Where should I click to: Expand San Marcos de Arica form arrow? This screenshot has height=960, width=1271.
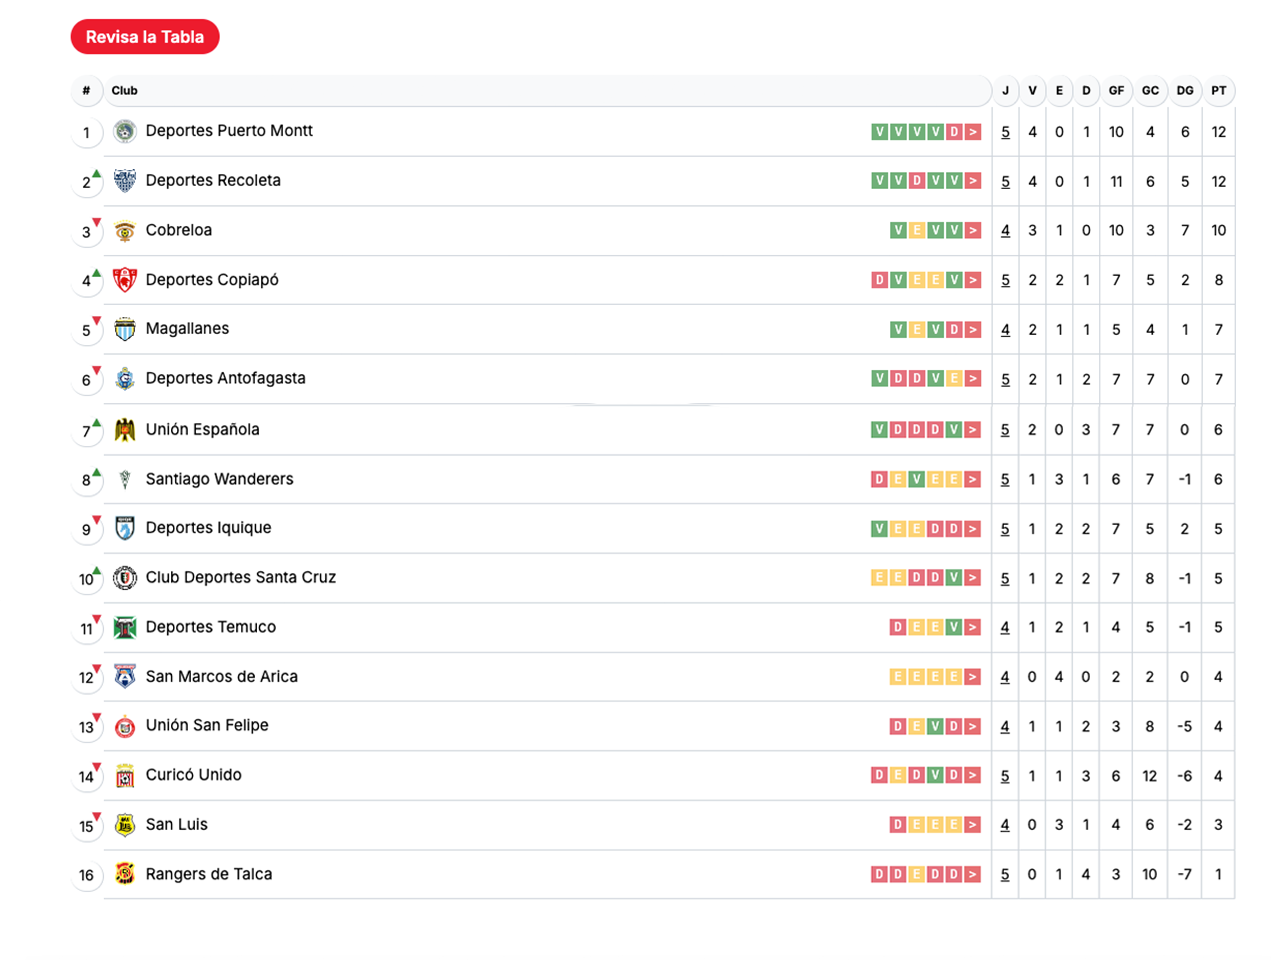973,677
